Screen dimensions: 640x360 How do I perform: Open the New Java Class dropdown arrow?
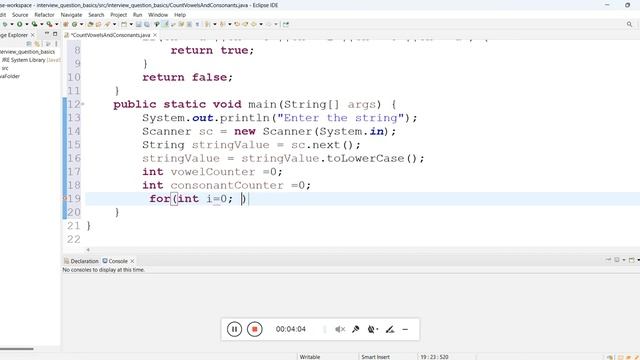81,24
